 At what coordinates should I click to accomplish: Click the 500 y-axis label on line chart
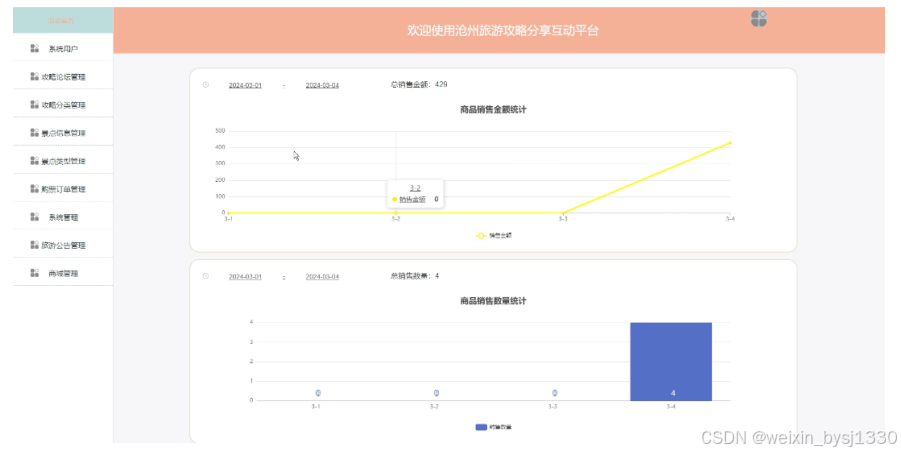[x=220, y=131]
